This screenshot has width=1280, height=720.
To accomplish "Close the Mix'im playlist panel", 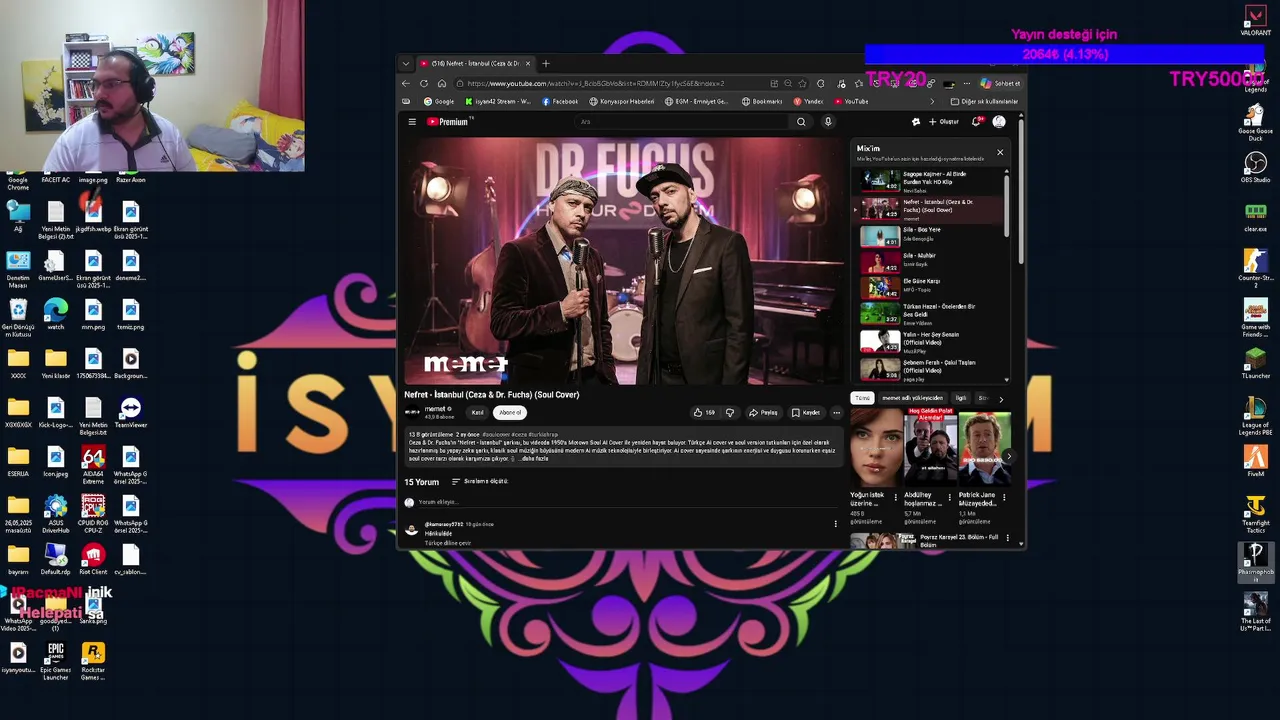I will pyautogui.click(x=1000, y=152).
